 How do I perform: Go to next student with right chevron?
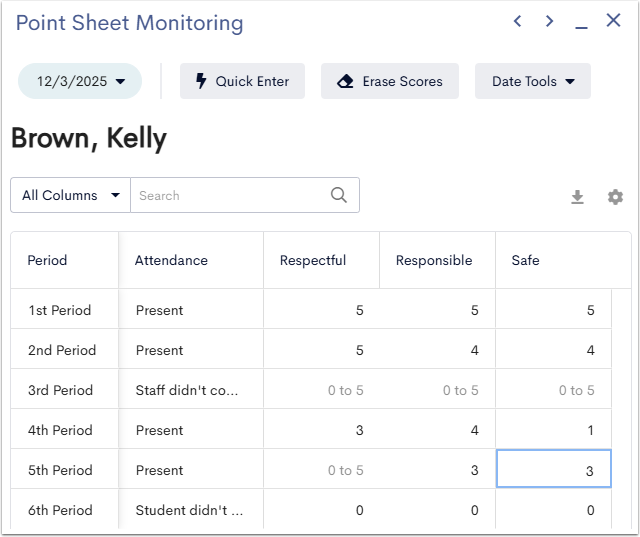549,21
